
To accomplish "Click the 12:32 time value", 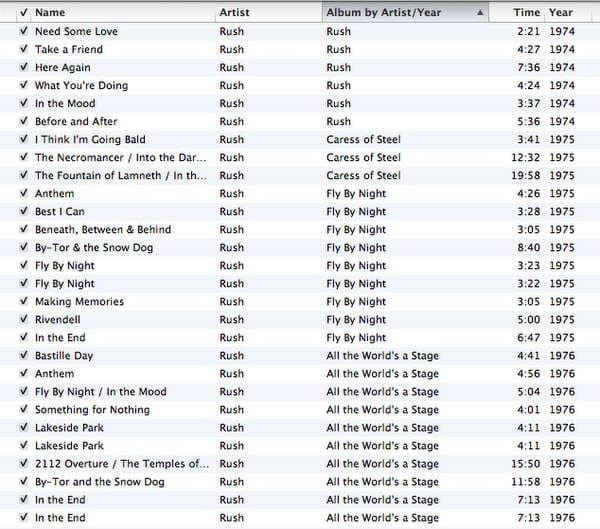I will pos(526,157).
